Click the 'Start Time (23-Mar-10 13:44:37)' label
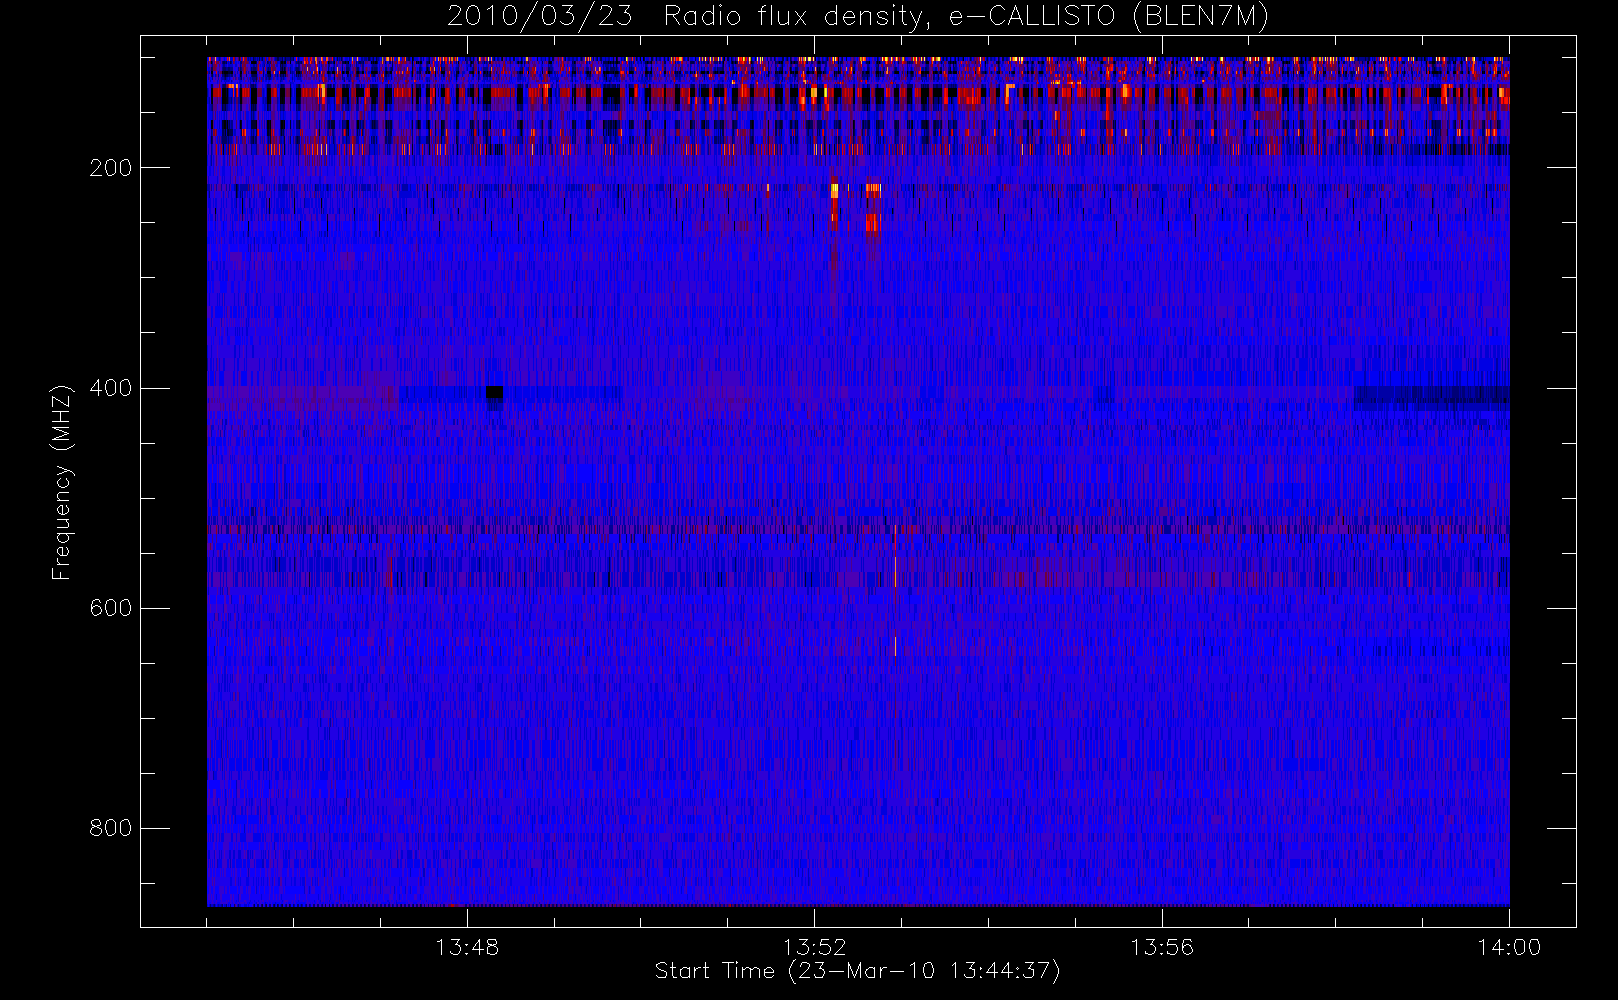1618x1000 pixels. click(x=857, y=971)
